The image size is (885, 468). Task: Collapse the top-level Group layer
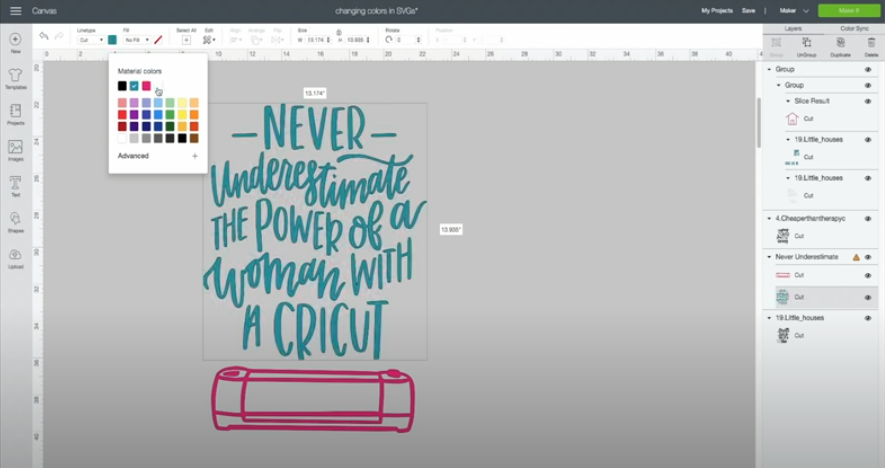[769, 69]
